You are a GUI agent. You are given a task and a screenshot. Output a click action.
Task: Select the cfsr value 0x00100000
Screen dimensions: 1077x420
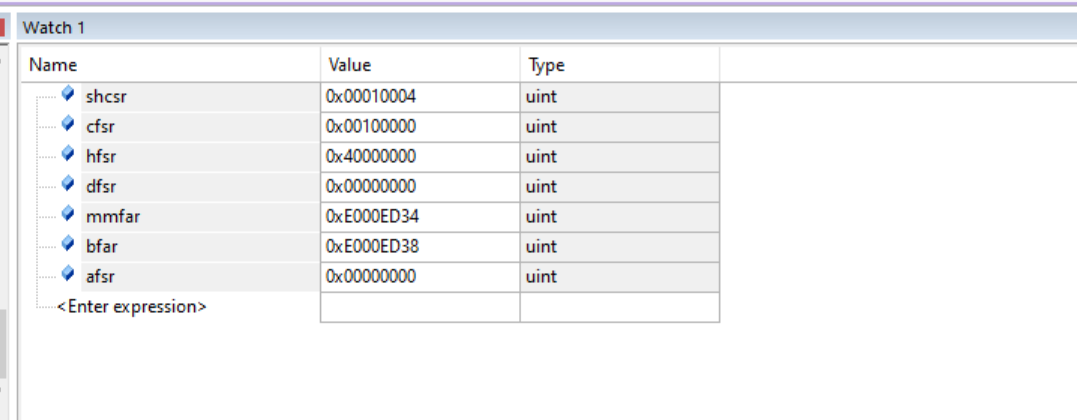click(371, 127)
